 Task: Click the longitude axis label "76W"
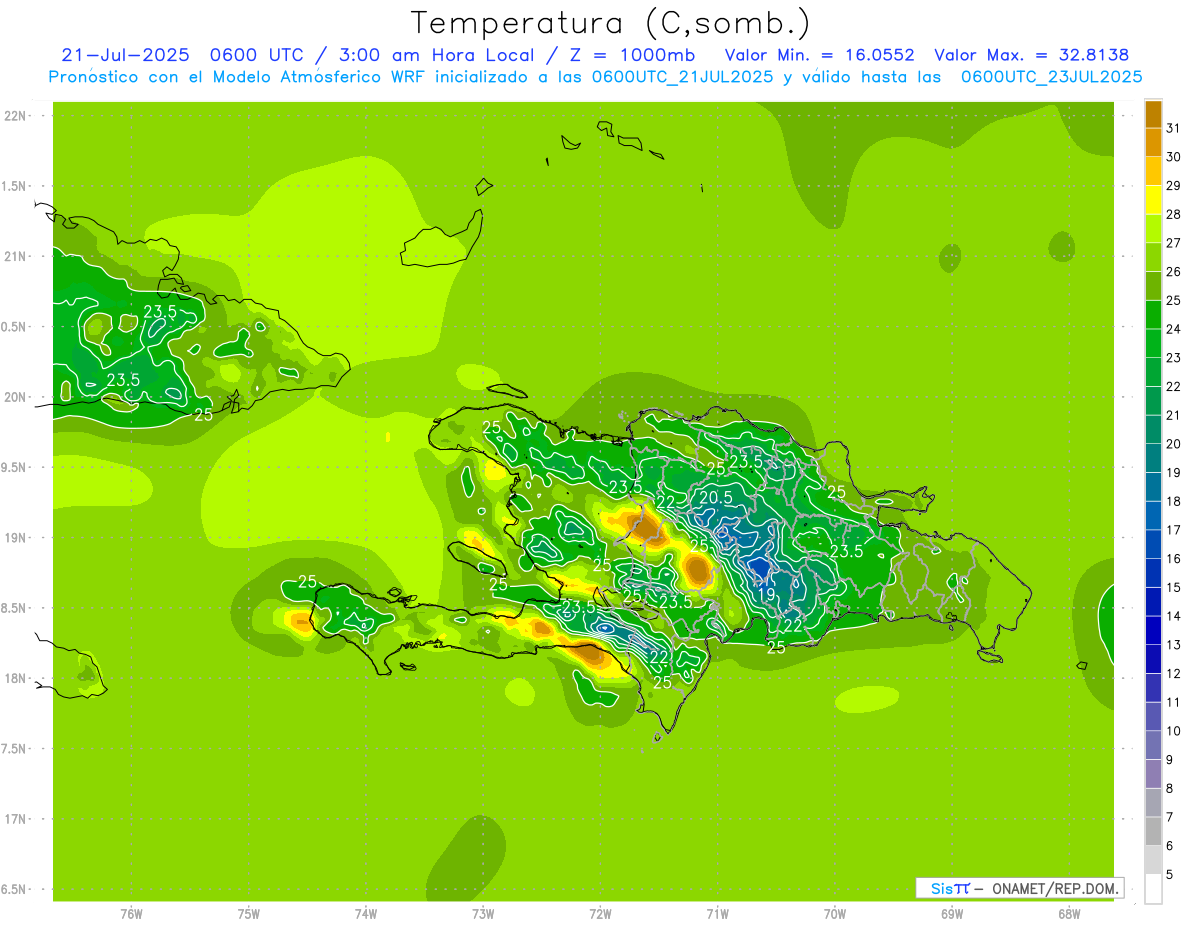[131, 914]
